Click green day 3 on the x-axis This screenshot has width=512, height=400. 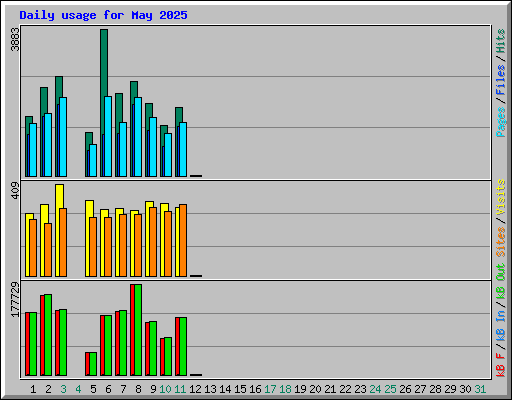coord(63,389)
